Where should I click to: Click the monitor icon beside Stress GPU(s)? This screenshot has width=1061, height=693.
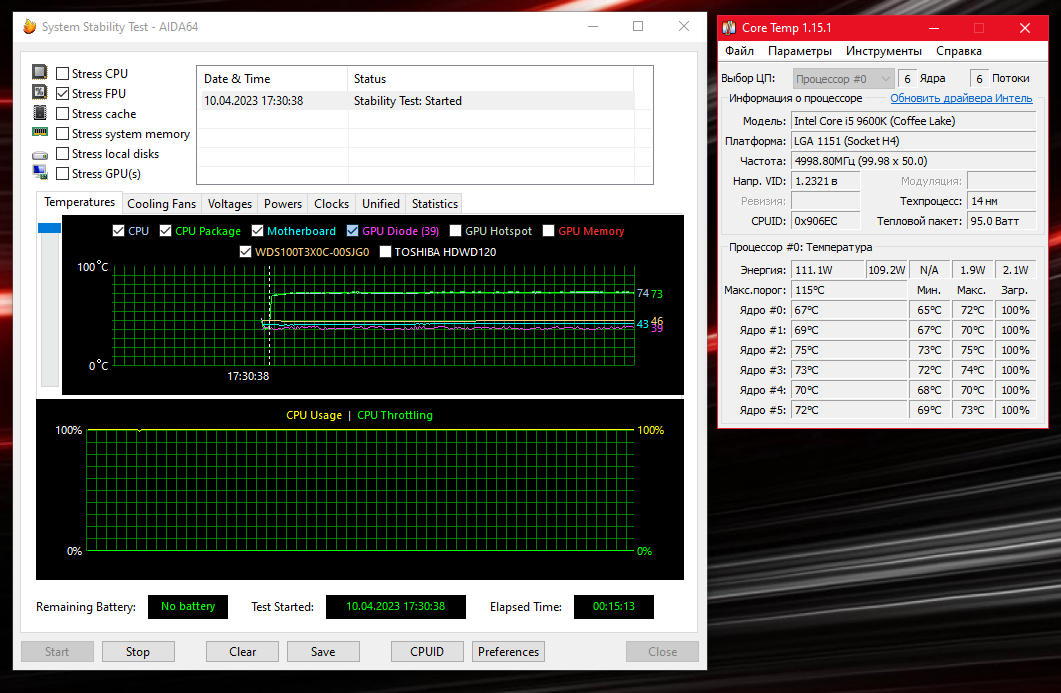40,173
